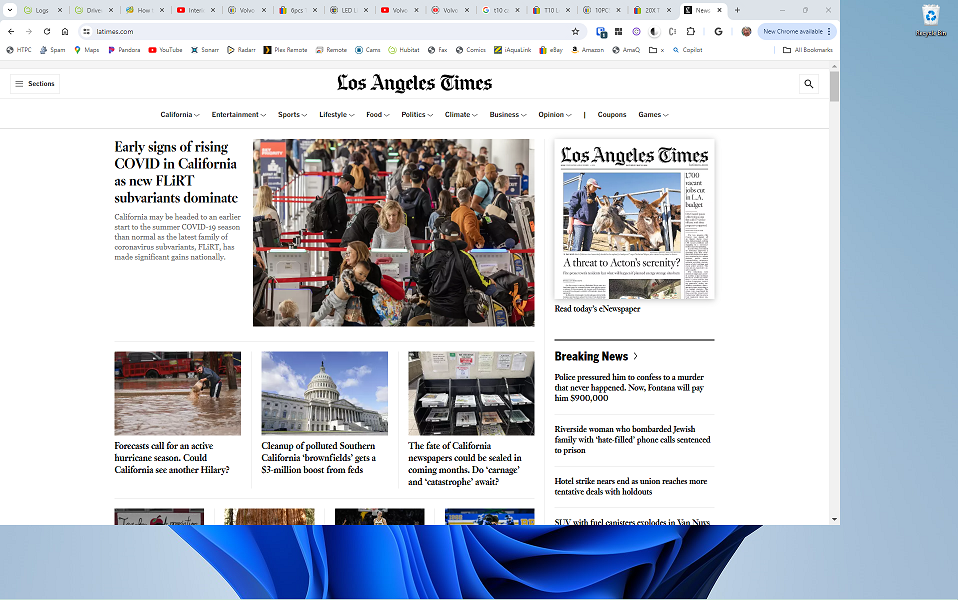The height and width of the screenshot is (600, 958).
Task: Open the Amazon bookmark
Action: pos(588,50)
